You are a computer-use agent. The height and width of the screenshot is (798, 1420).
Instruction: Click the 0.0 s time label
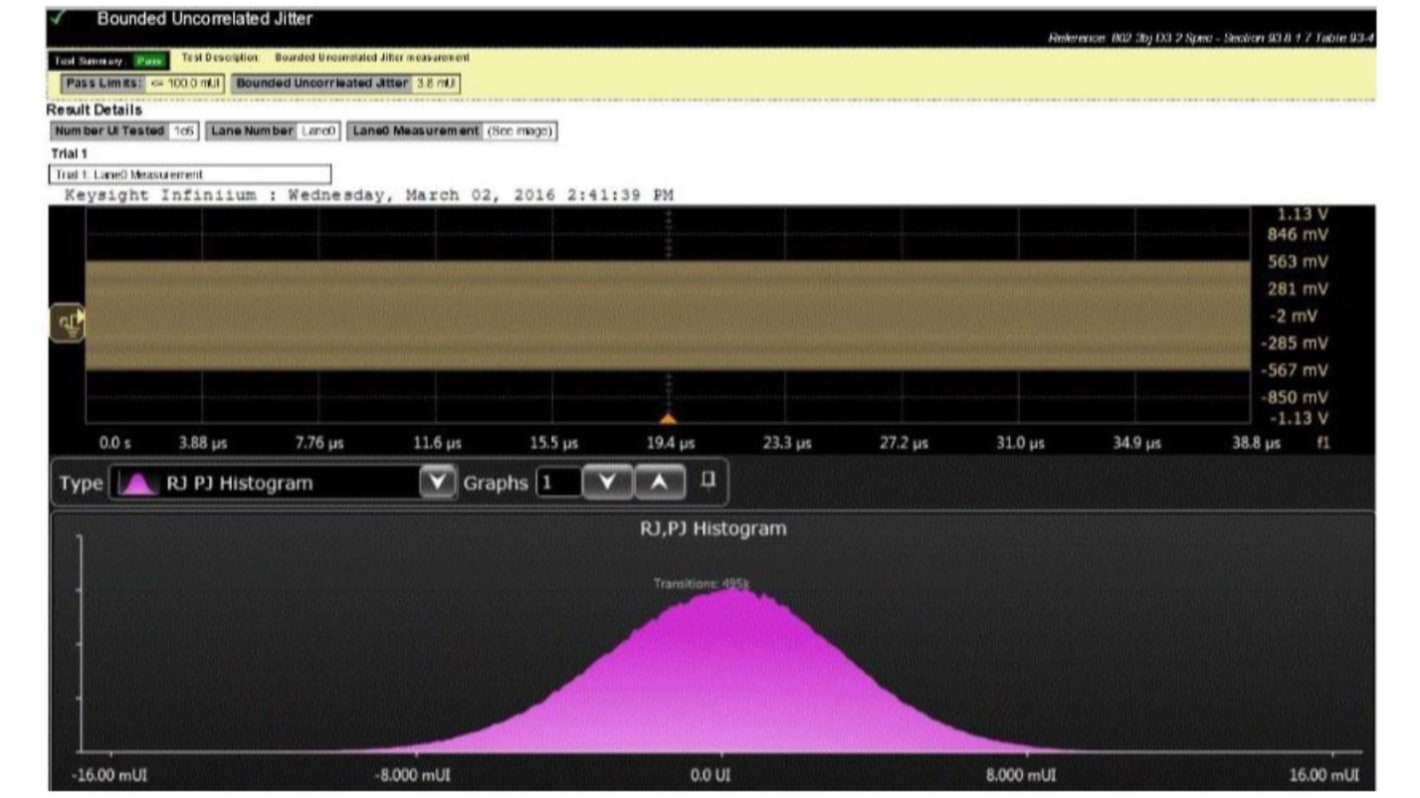click(x=115, y=442)
